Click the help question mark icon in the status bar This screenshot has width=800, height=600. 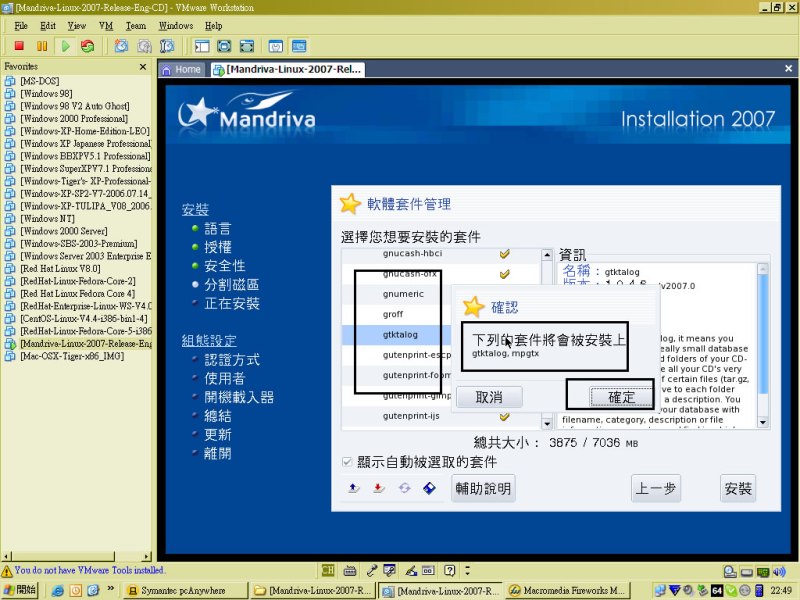tap(449, 570)
